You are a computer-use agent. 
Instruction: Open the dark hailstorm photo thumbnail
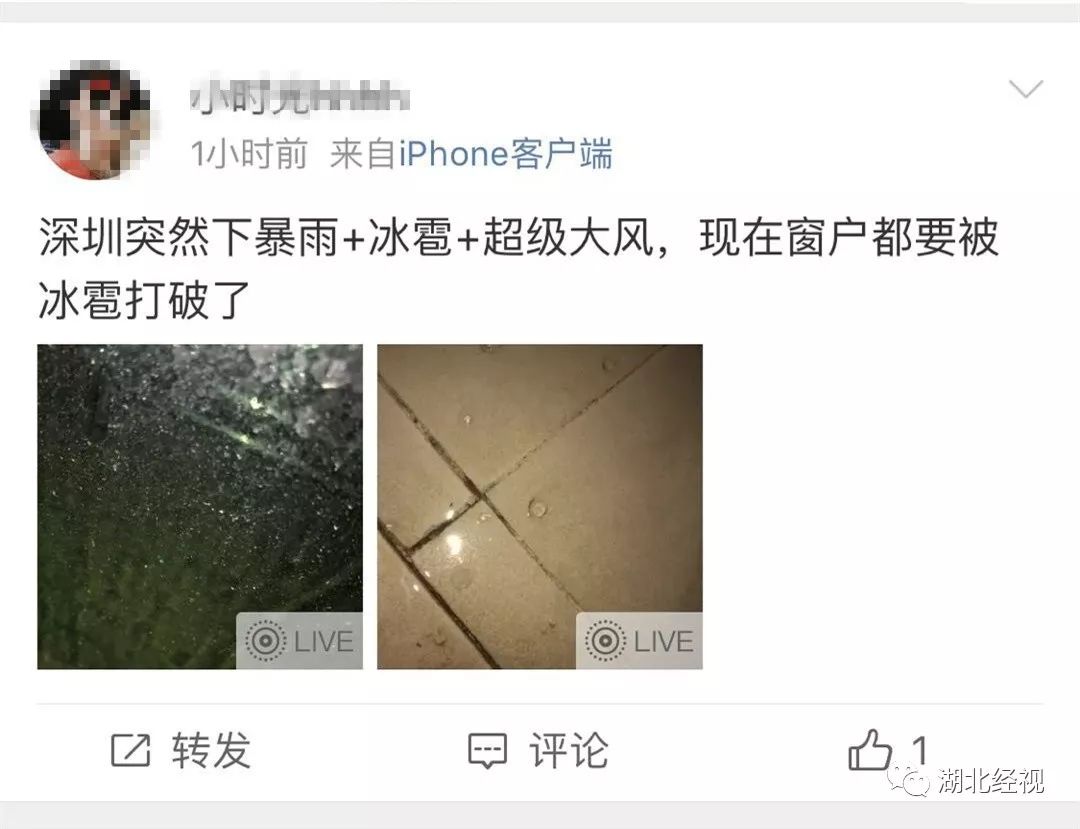coord(200,506)
